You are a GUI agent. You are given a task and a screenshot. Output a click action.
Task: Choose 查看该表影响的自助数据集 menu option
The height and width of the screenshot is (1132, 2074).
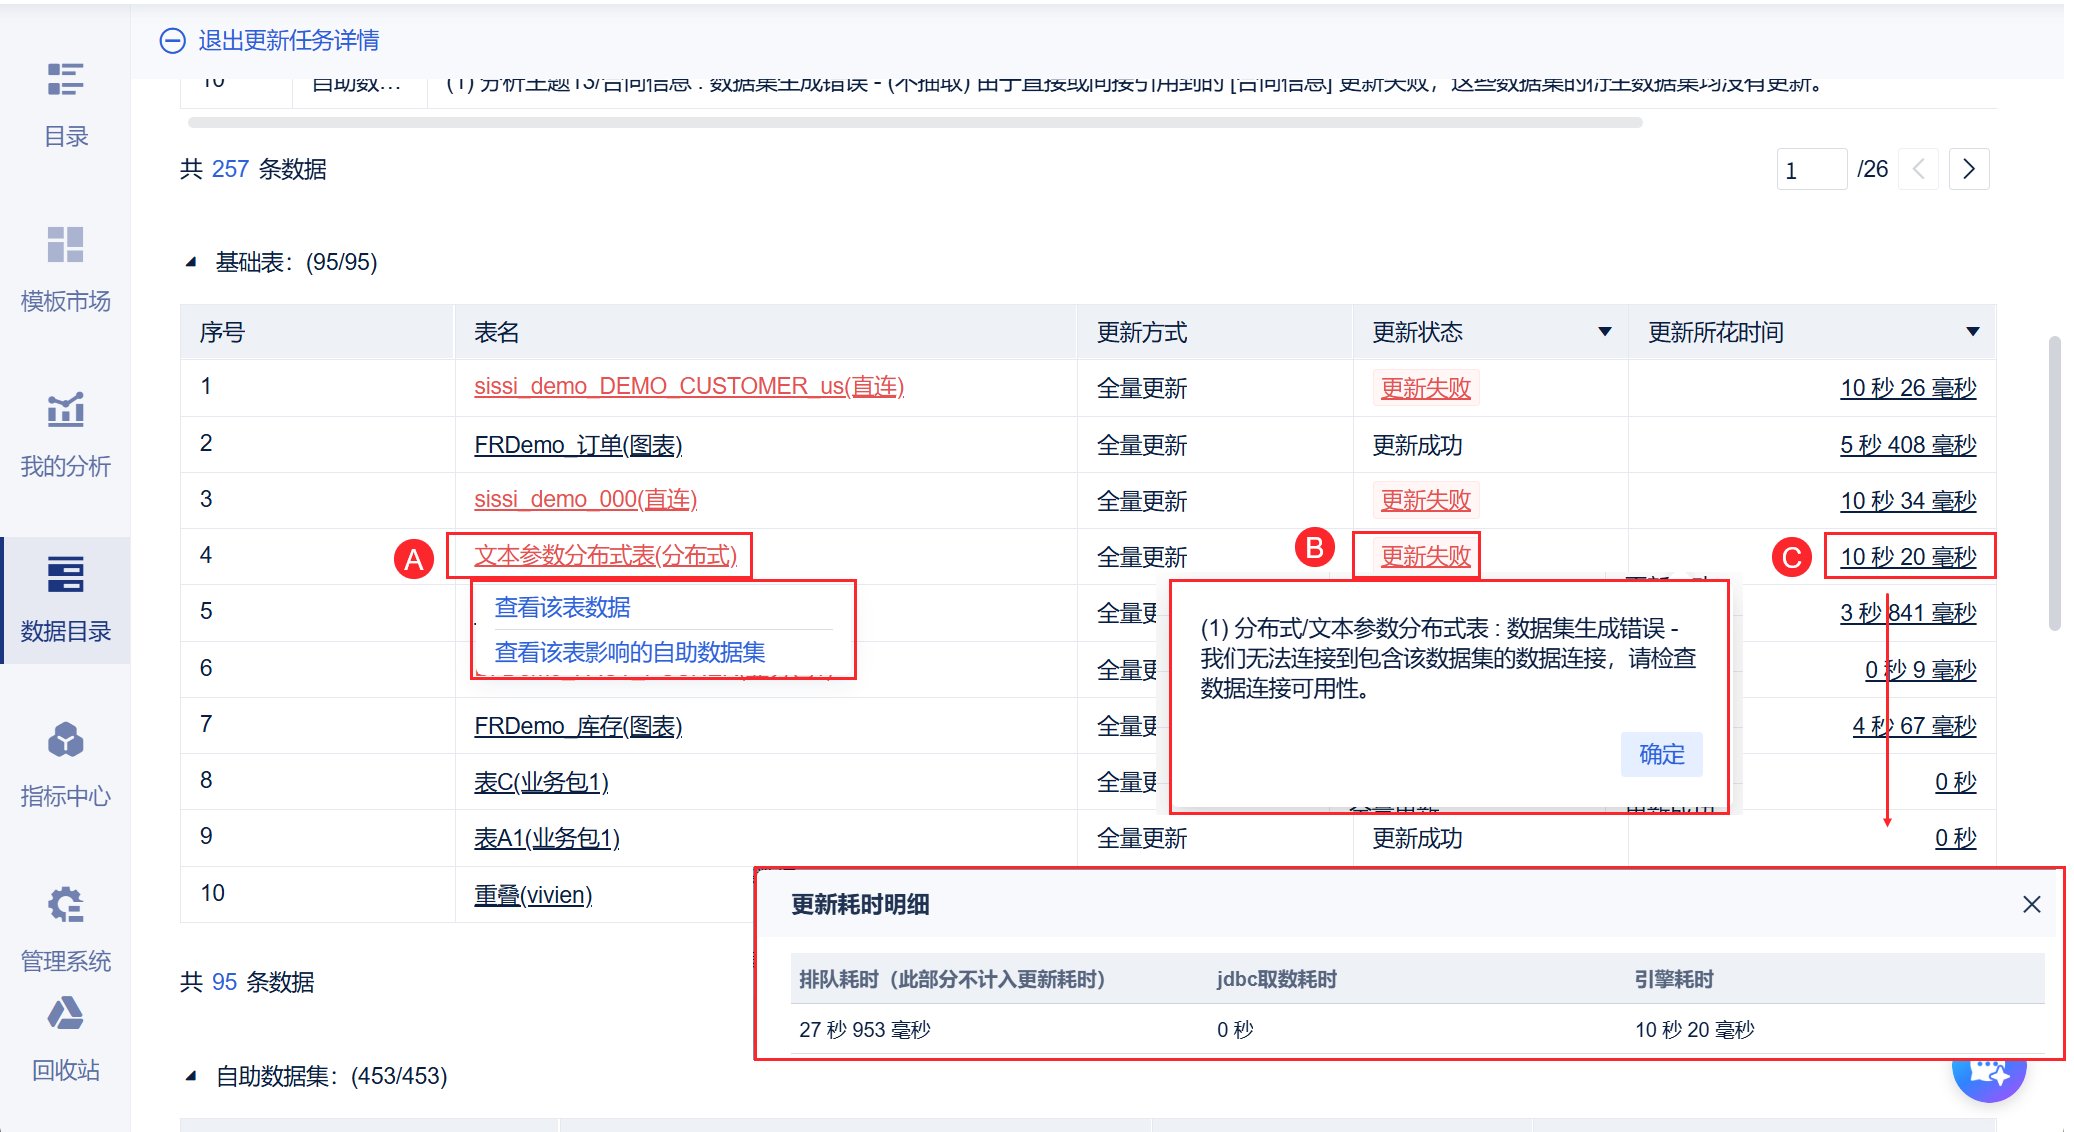[x=629, y=652]
